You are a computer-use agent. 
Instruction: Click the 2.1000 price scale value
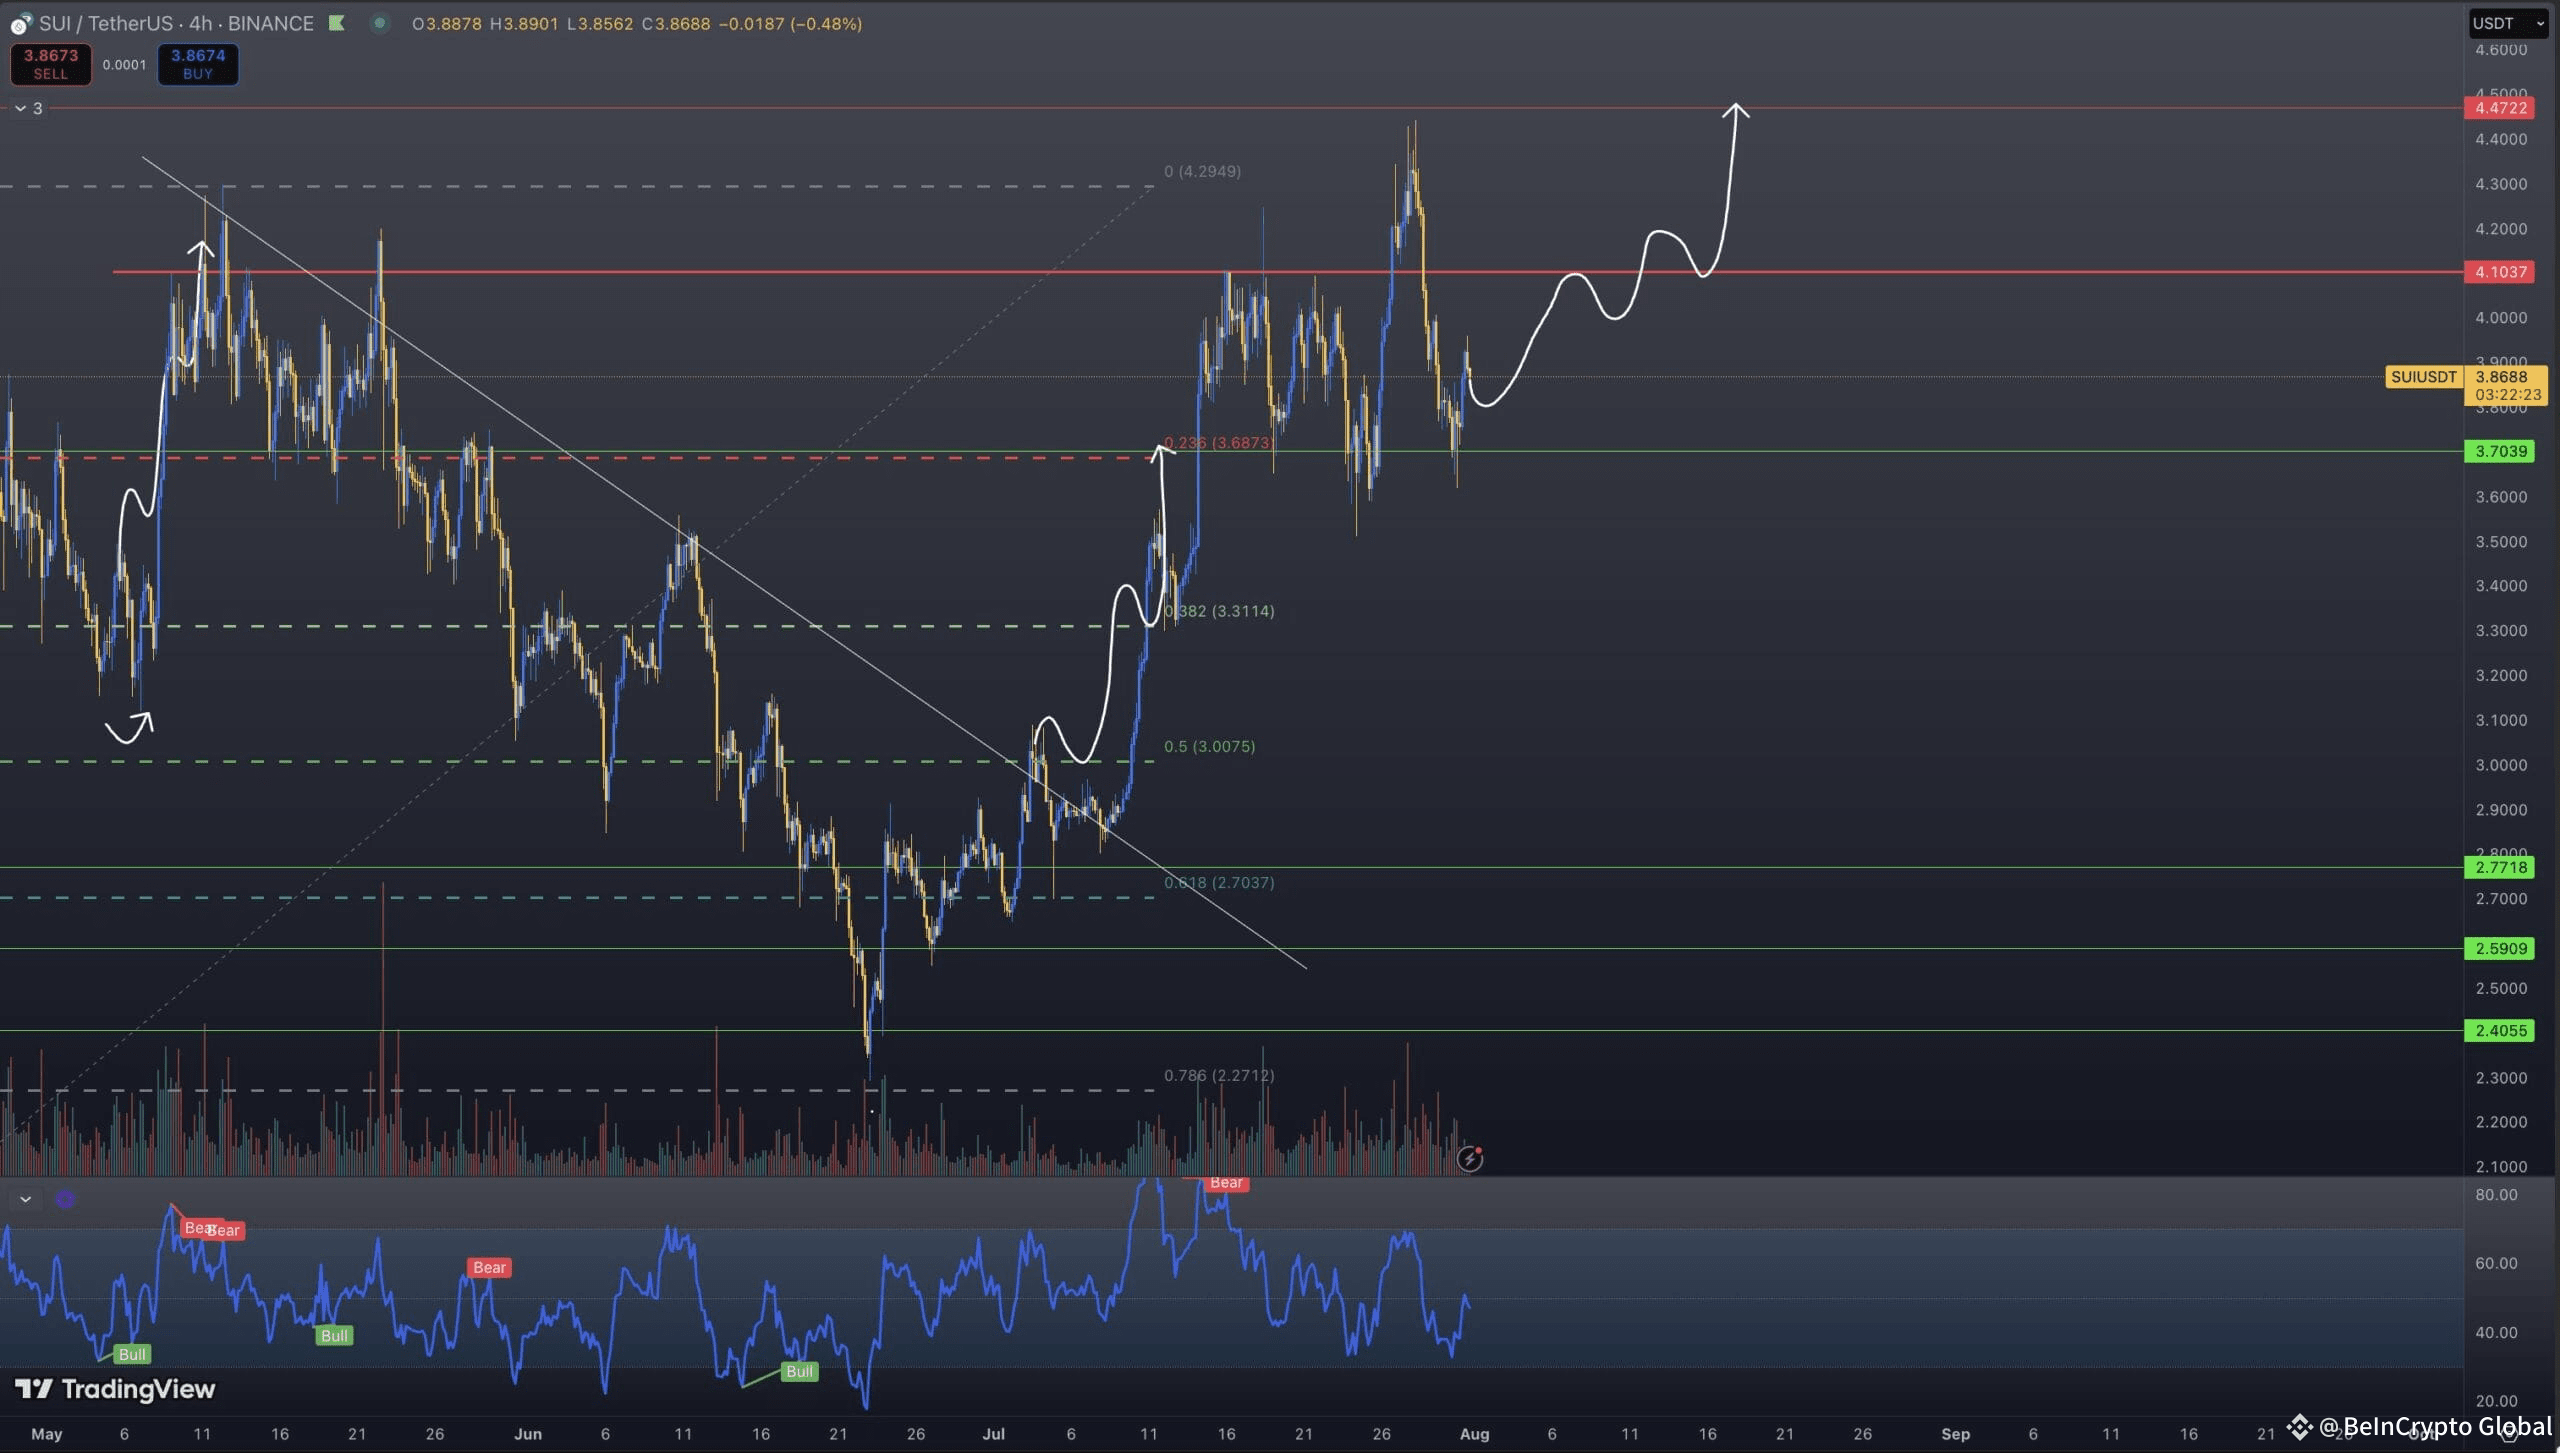2501,1166
